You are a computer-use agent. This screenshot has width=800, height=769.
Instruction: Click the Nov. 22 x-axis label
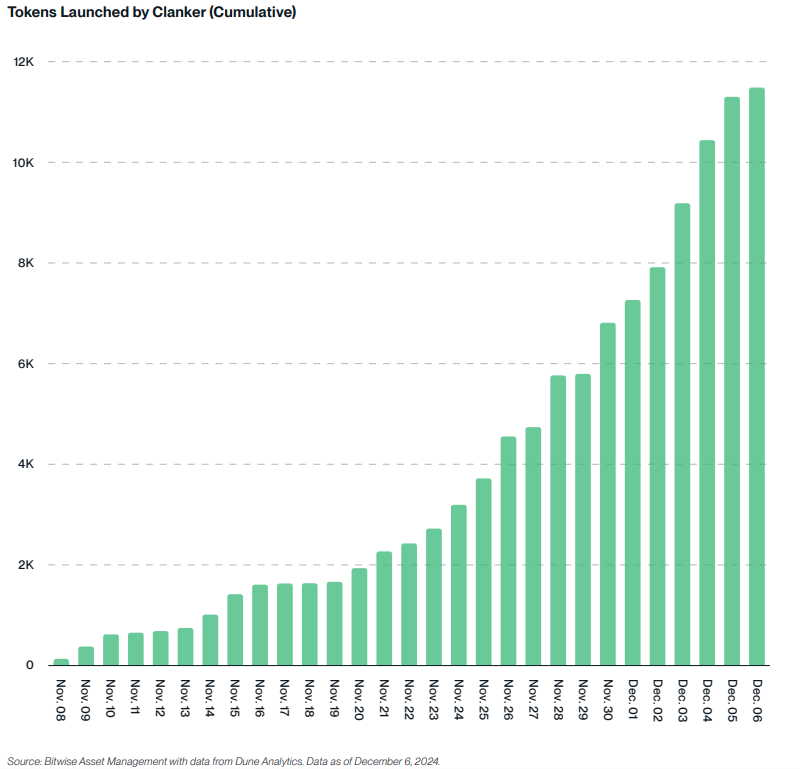(x=409, y=700)
